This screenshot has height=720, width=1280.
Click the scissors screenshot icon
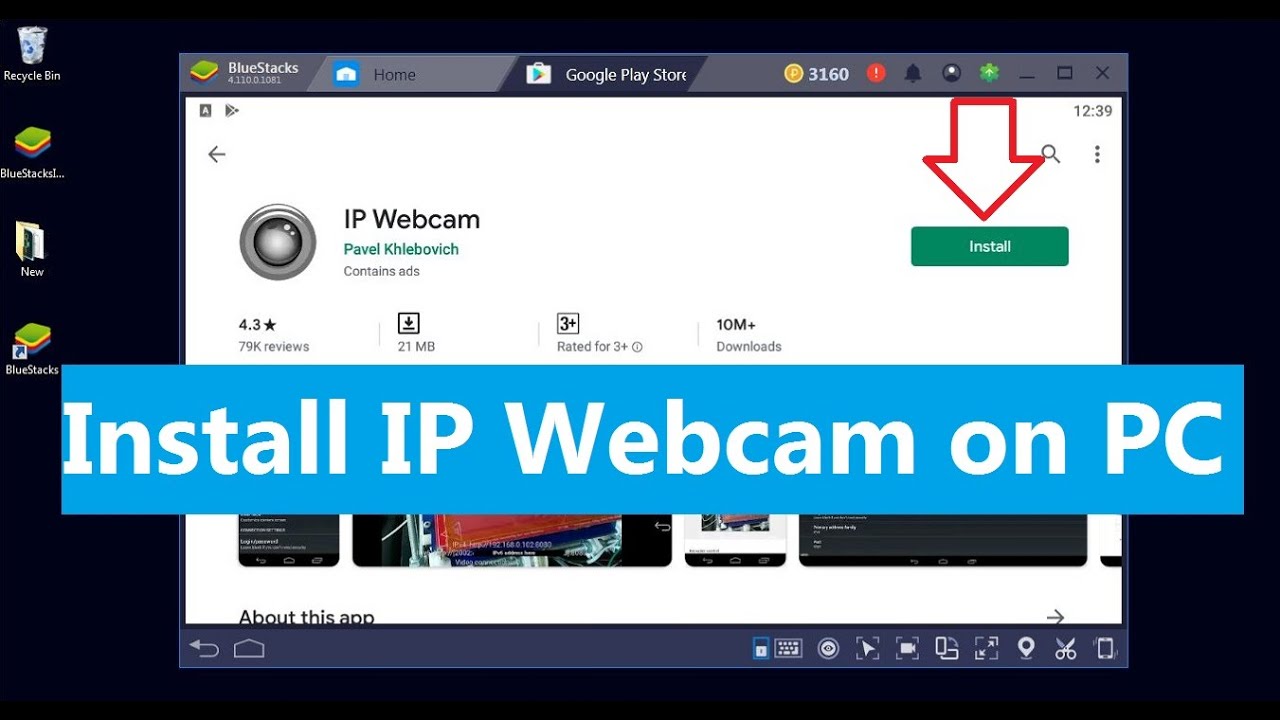[1065, 649]
